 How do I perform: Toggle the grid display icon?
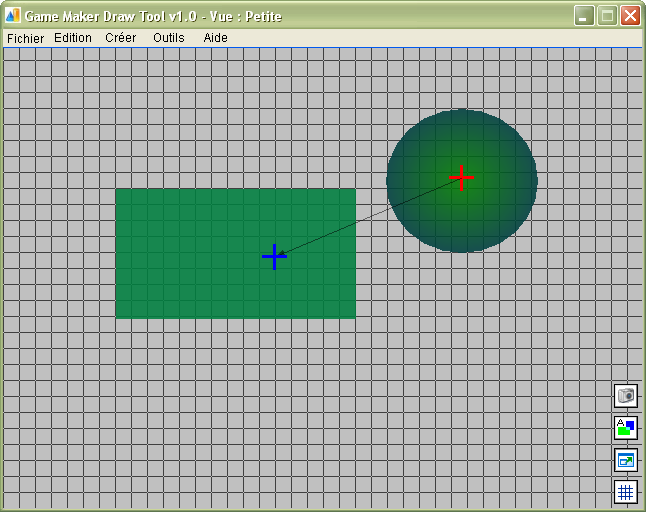625,491
